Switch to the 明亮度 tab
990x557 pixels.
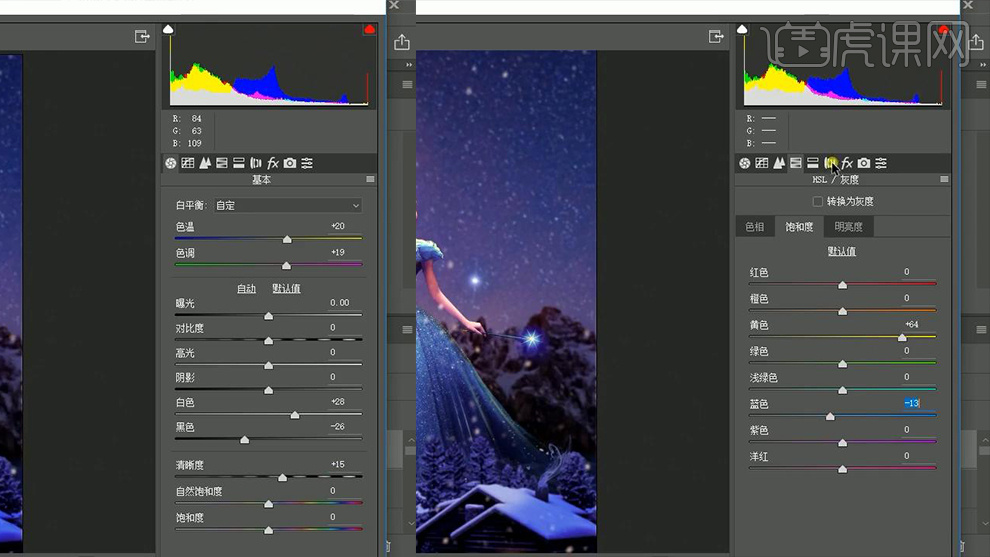848,227
